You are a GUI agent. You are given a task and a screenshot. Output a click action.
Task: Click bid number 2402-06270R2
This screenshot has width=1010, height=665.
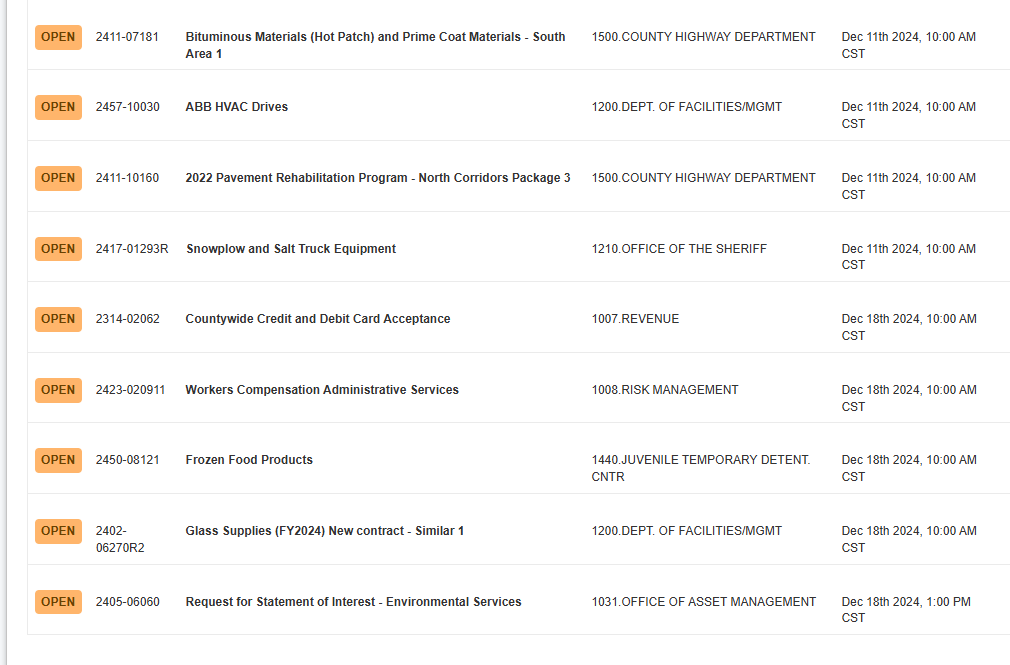(x=120, y=539)
